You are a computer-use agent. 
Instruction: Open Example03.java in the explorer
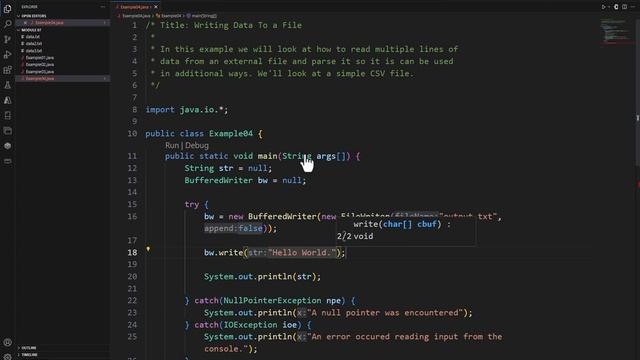(40, 71)
